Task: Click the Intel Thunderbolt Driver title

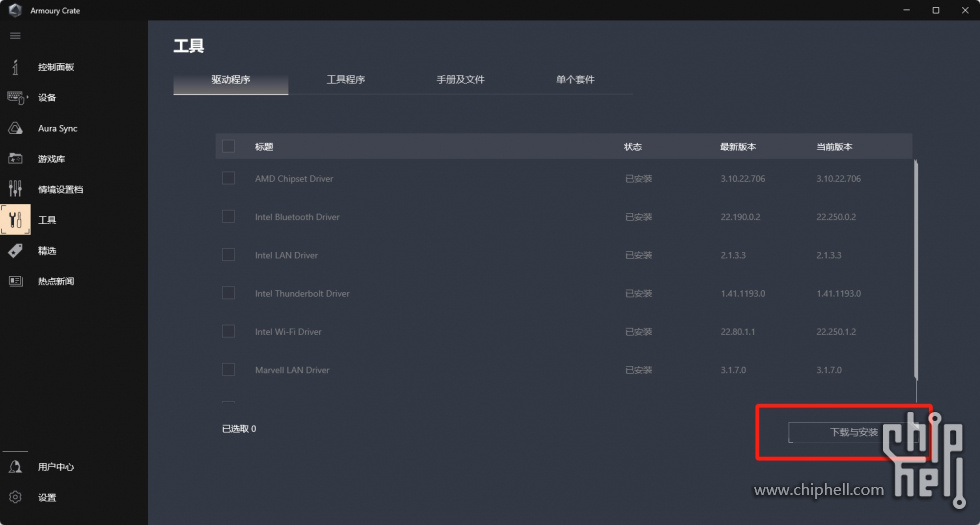Action: pos(302,293)
